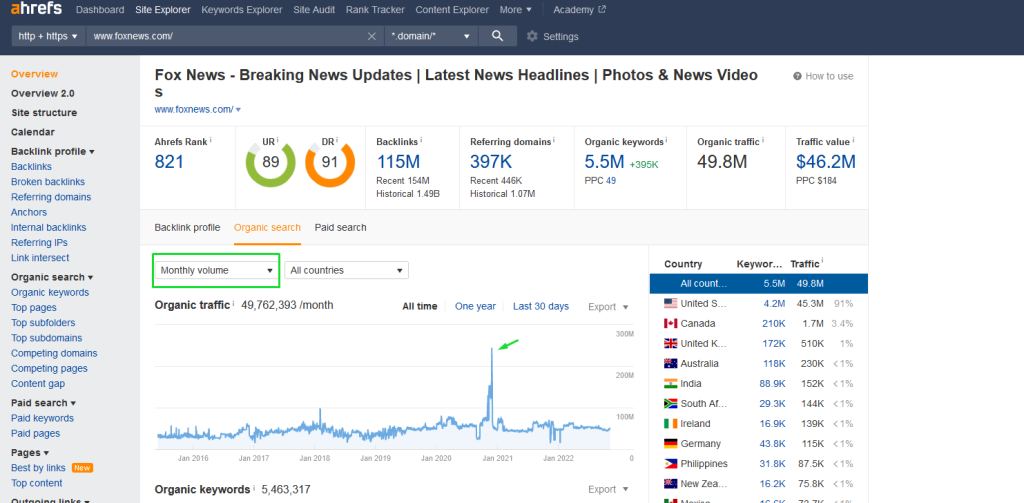Open Keywords Explorer in top navigation
1024x503 pixels.
242,10
